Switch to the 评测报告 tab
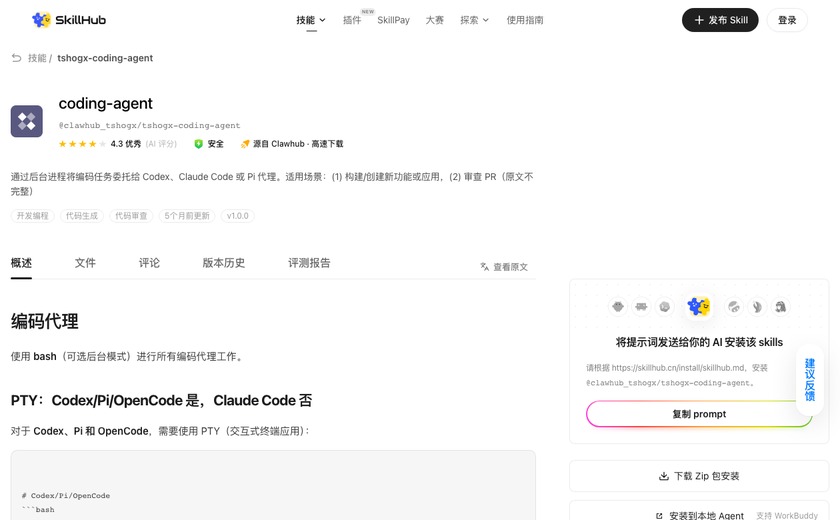840x520 pixels. coord(309,263)
